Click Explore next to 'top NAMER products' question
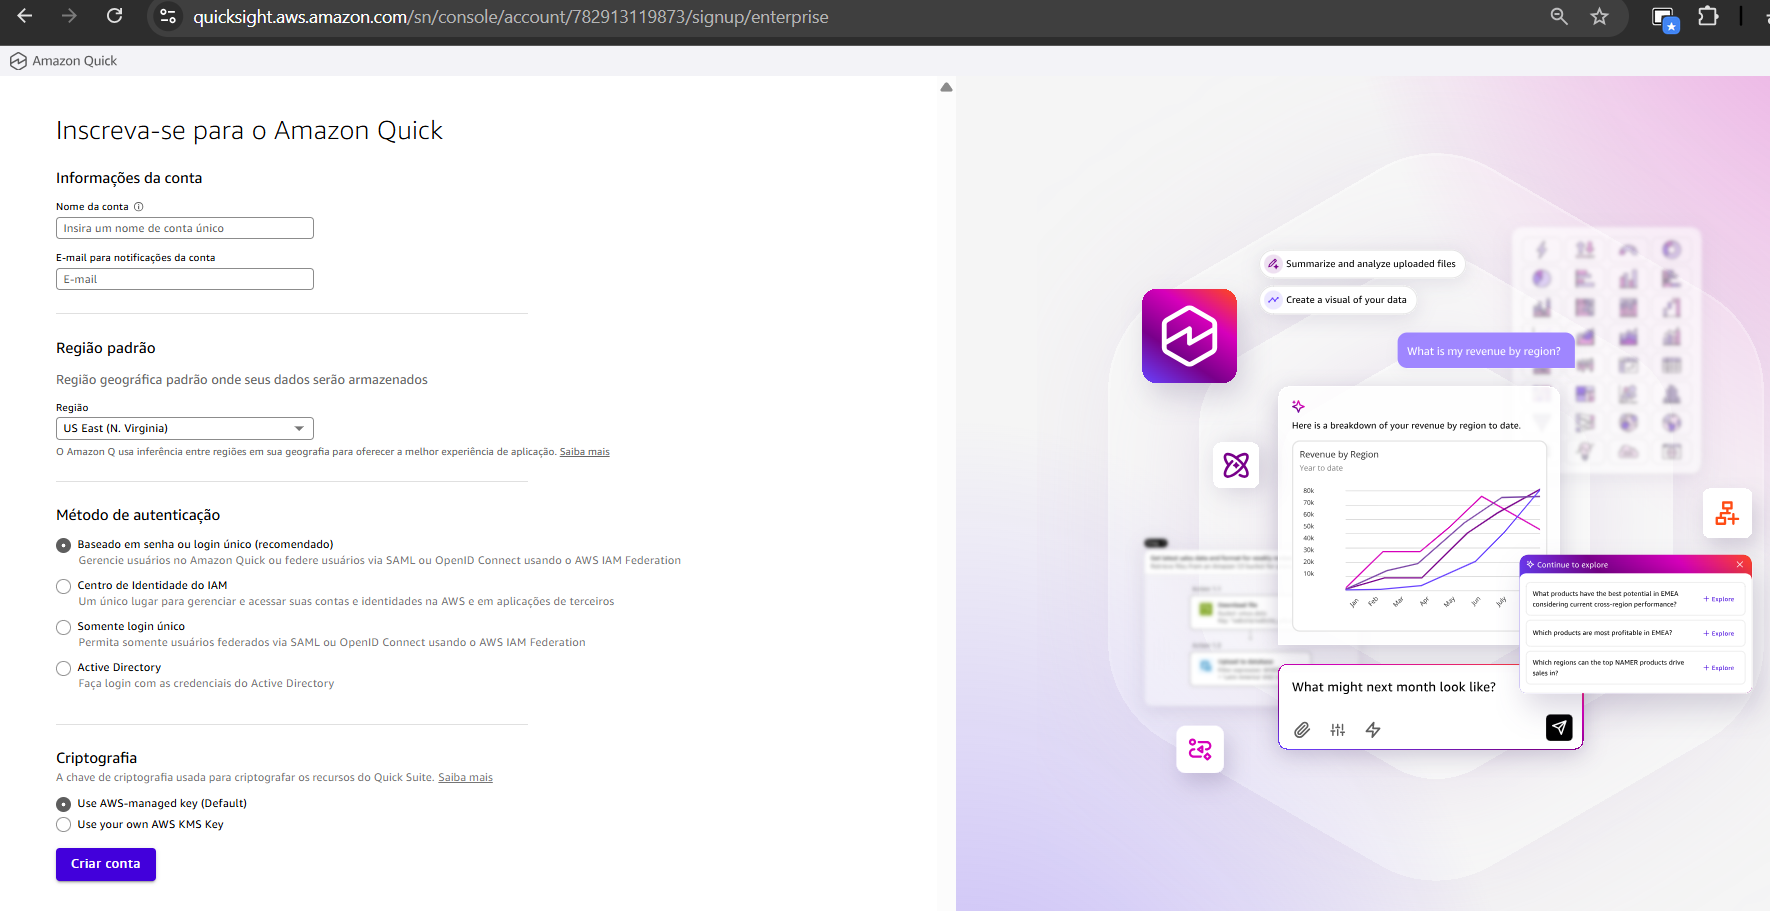Image resolution: width=1770 pixels, height=911 pixels. [1719, 668]
